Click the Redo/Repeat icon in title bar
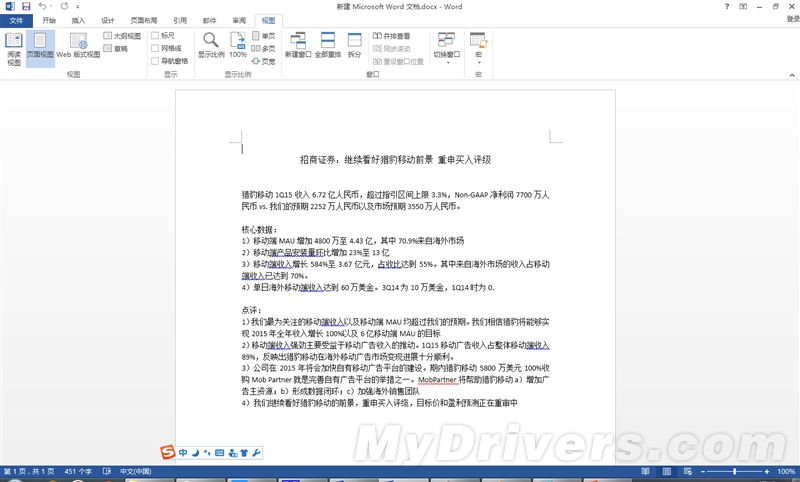Screen dimensions: 800x482 64,7
